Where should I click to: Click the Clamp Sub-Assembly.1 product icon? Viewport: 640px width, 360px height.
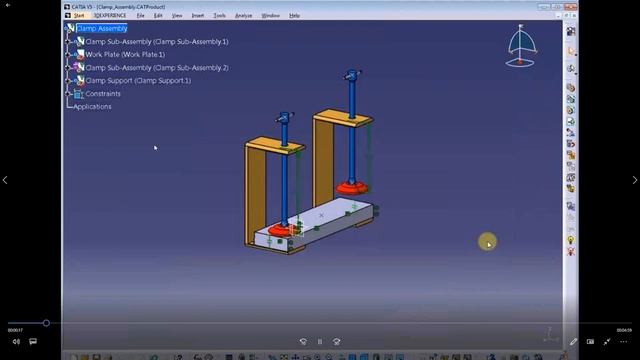pos(79,41)
